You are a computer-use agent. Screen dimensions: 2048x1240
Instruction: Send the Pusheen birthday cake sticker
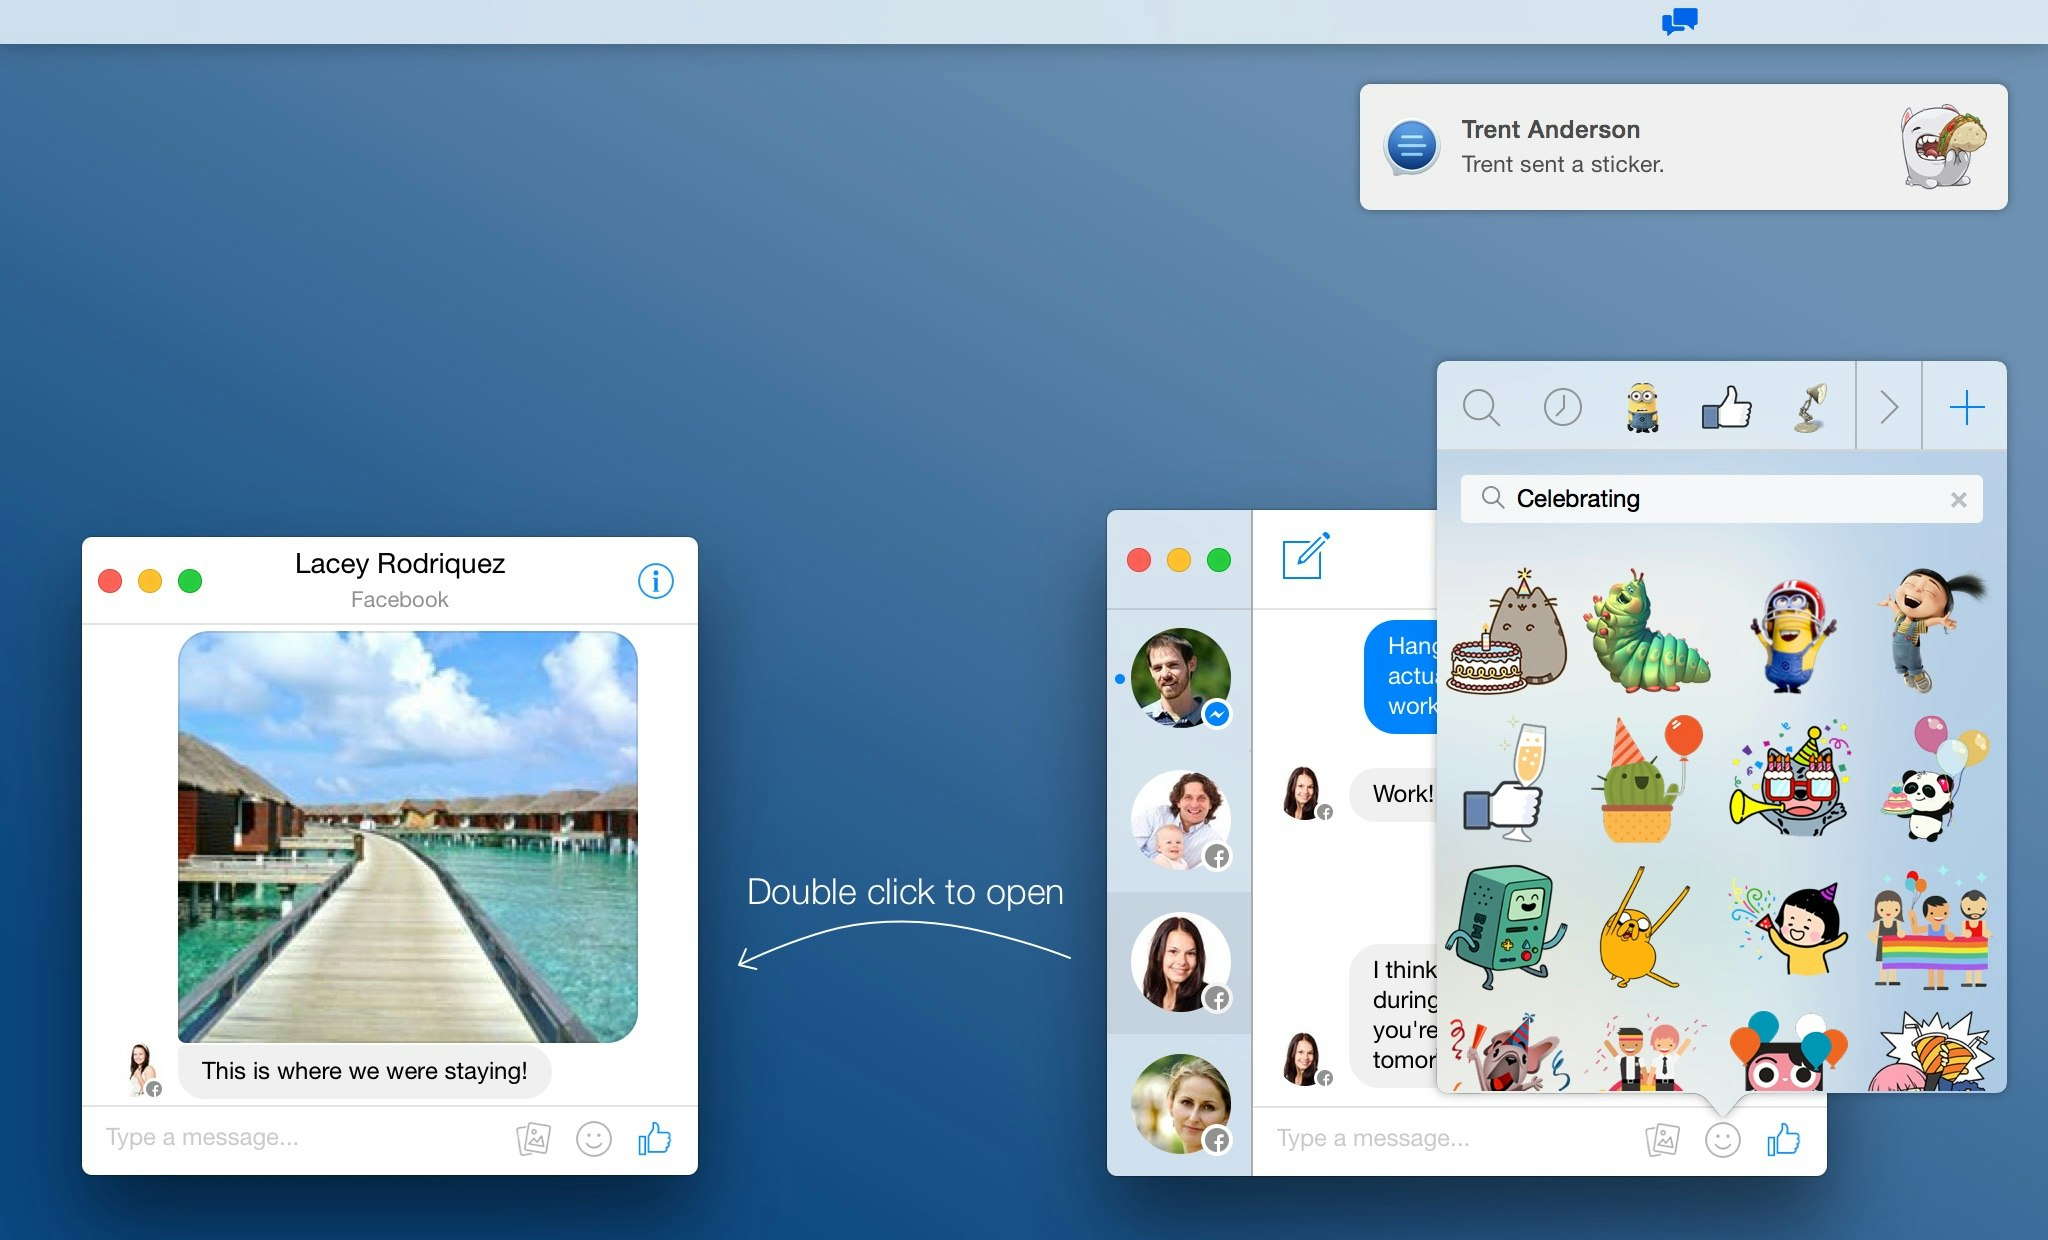tap(1507, 635)
